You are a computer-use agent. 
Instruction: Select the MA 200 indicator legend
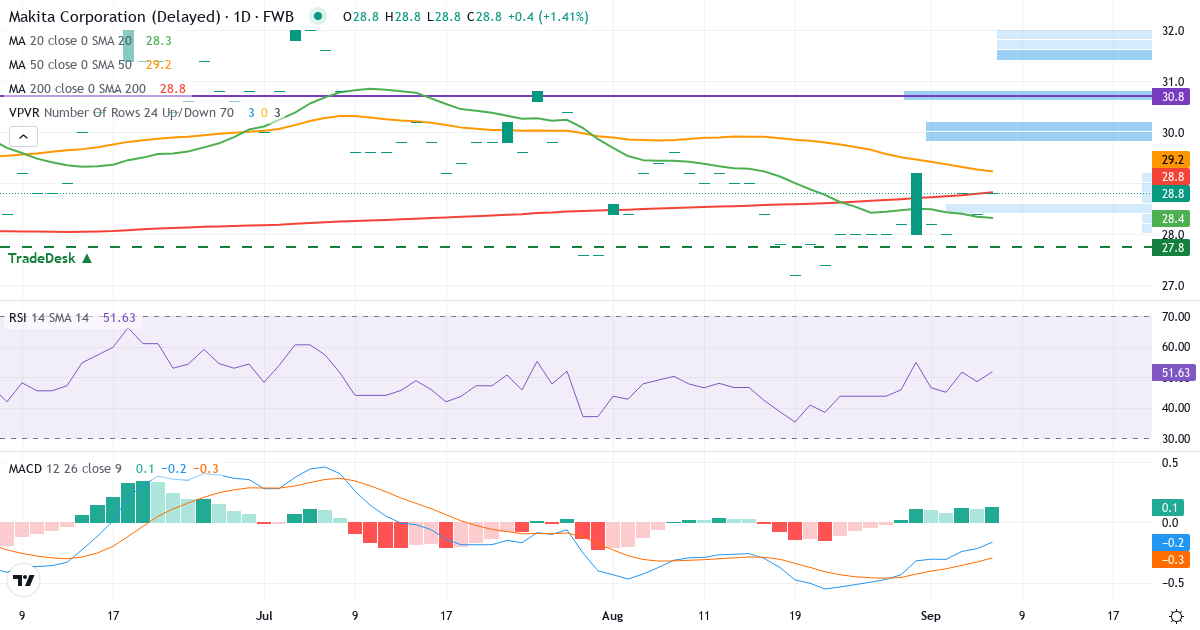(77, 89)
